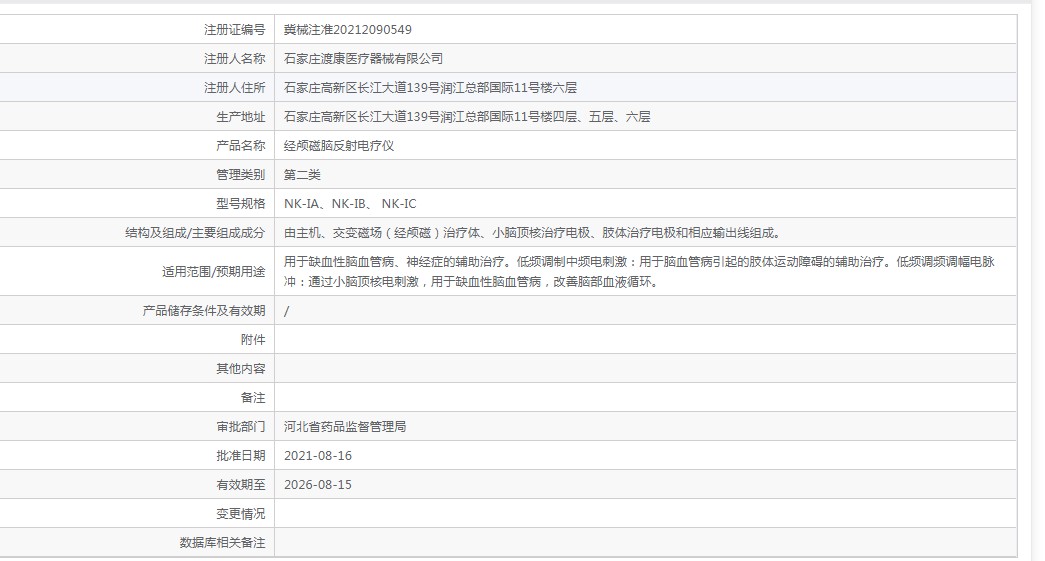
Task: Click the slash value for storage conditions
Action: [x=287, y=311]
